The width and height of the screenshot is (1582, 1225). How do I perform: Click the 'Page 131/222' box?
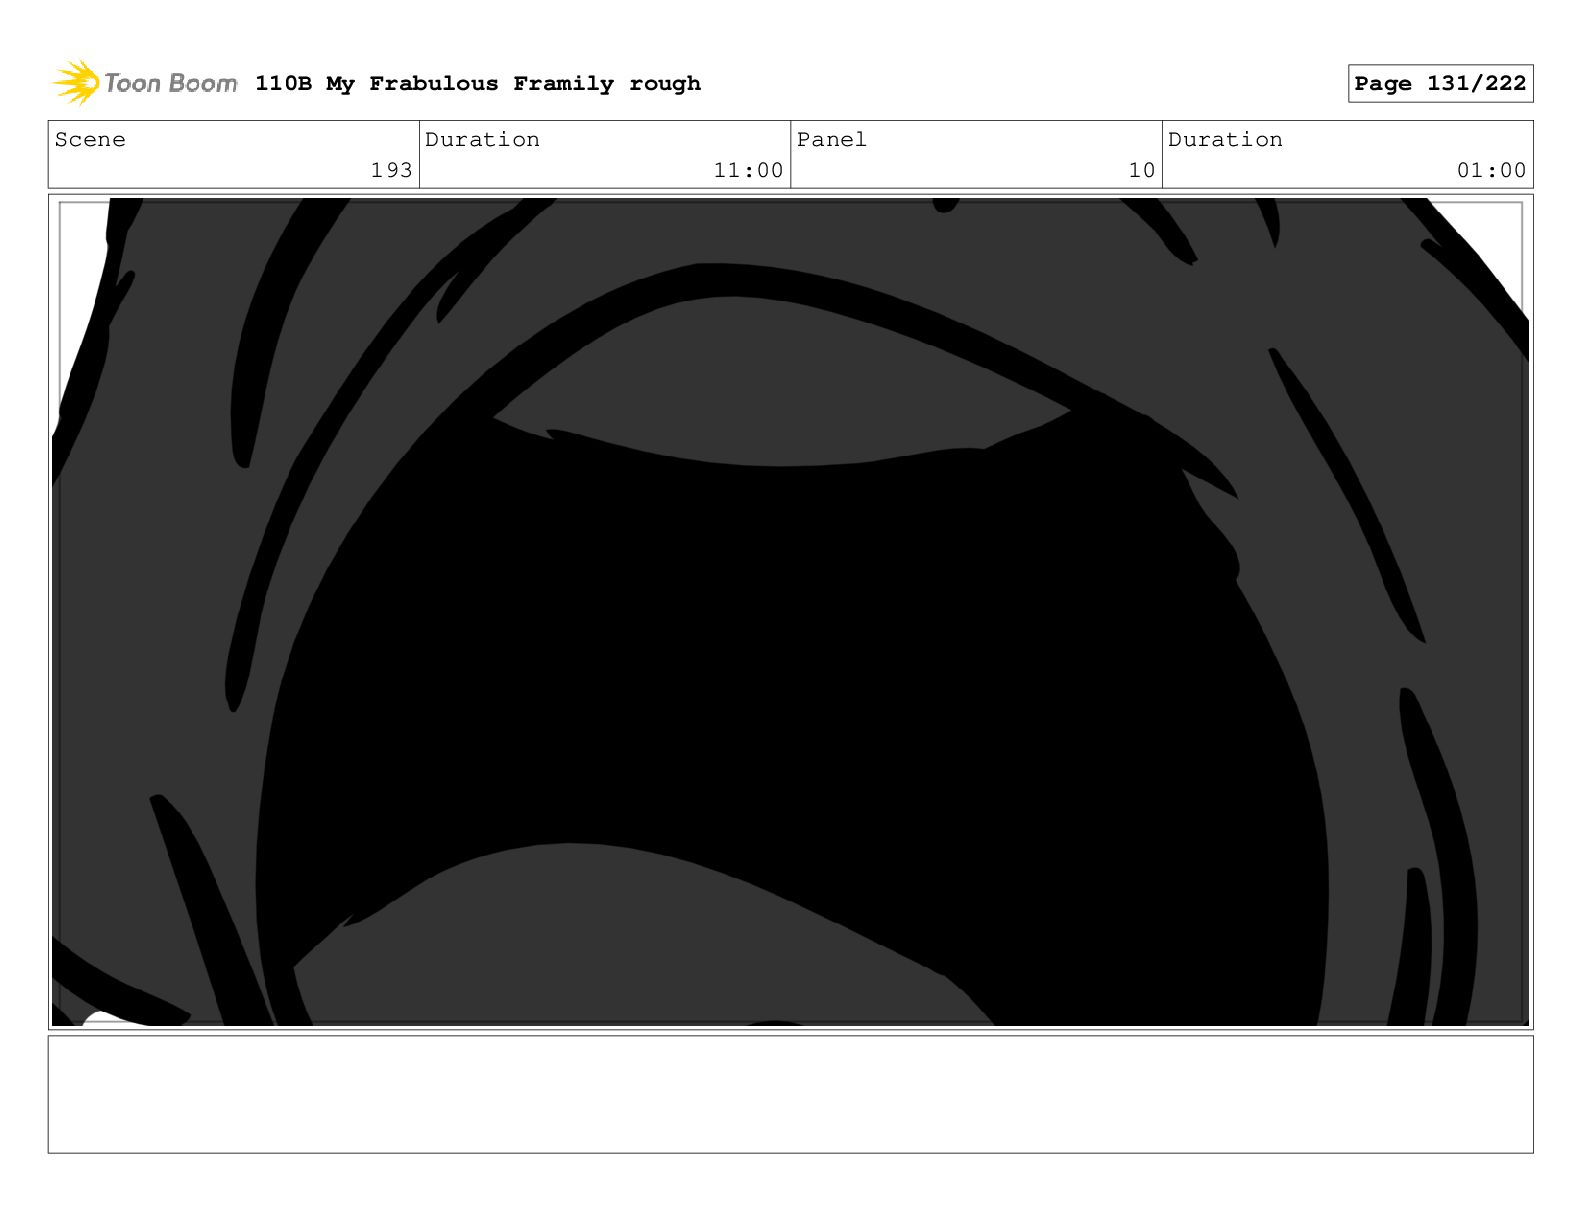[1440, 84]
